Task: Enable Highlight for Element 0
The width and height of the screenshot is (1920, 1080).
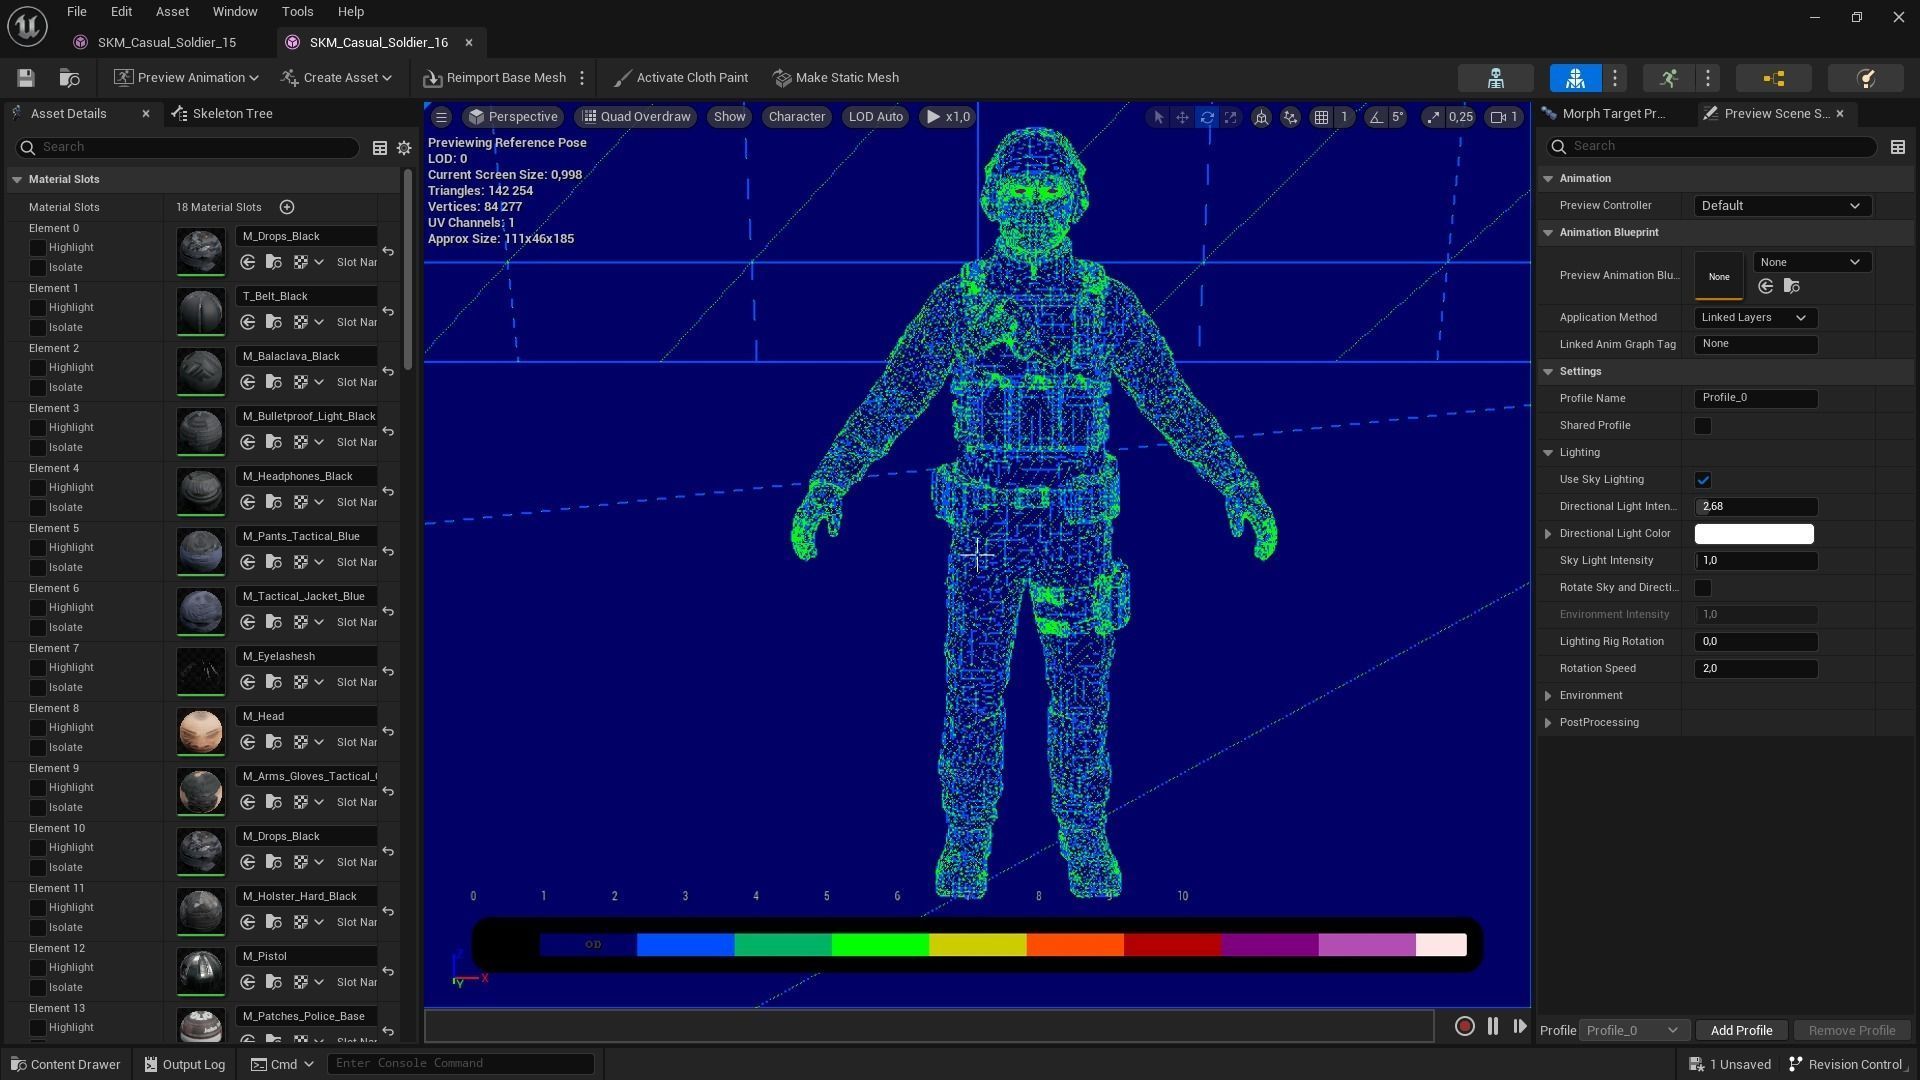Action: click(x=38, y=248)
